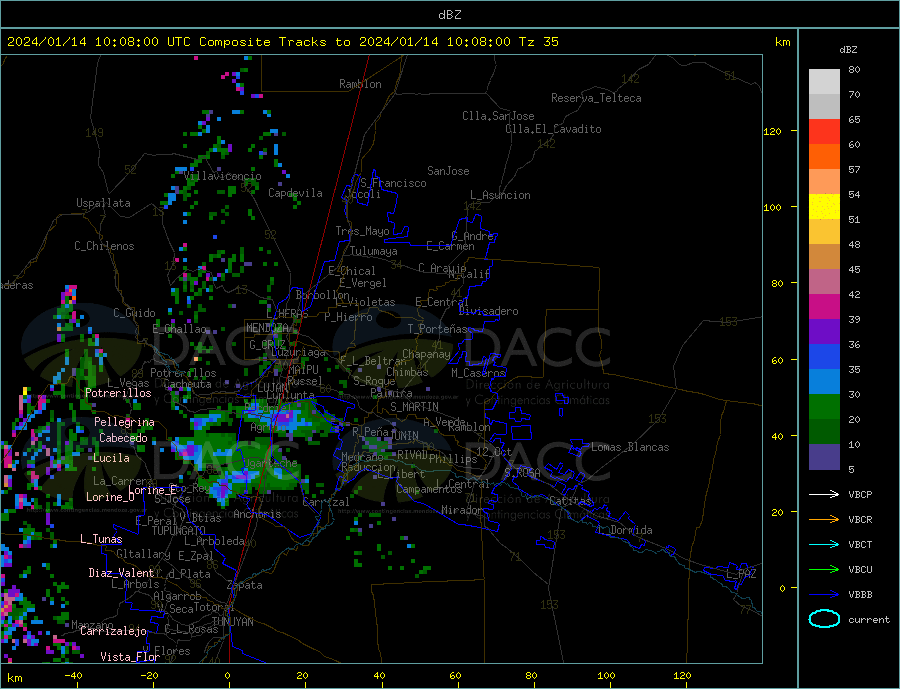Click the SanJose place label
This screenshot has height=689, width=900.
(x=448, y=171)
